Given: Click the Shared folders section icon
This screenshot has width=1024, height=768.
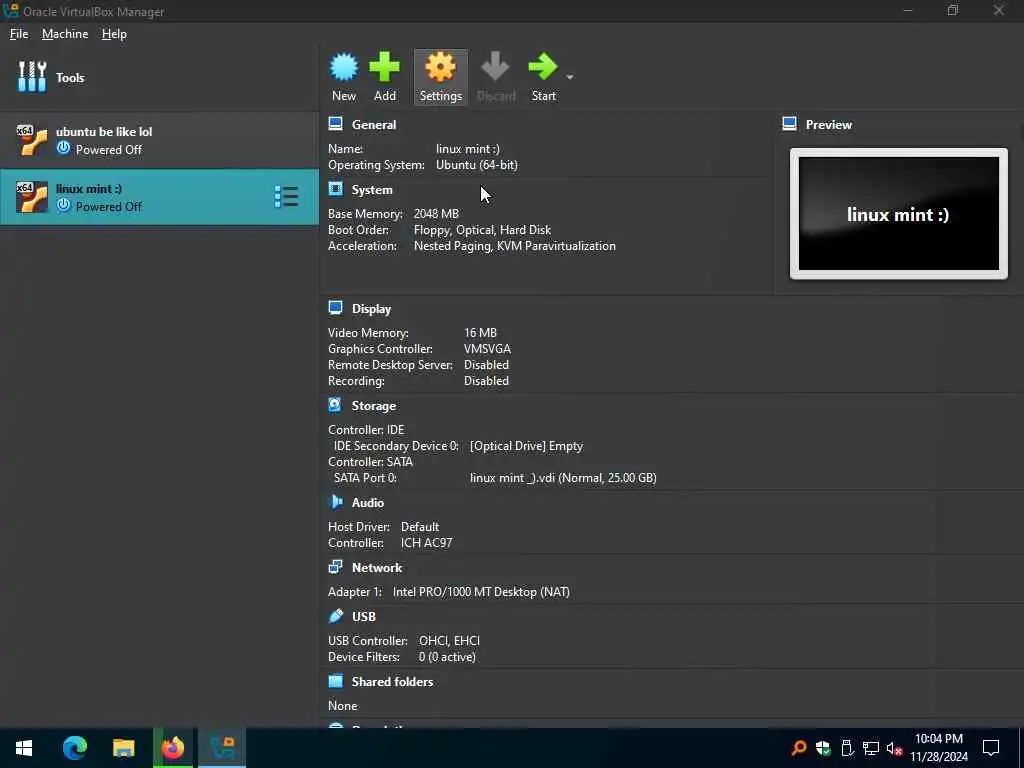Looking at the screenshot, I should pyautogui.click(x=336, y=681).
